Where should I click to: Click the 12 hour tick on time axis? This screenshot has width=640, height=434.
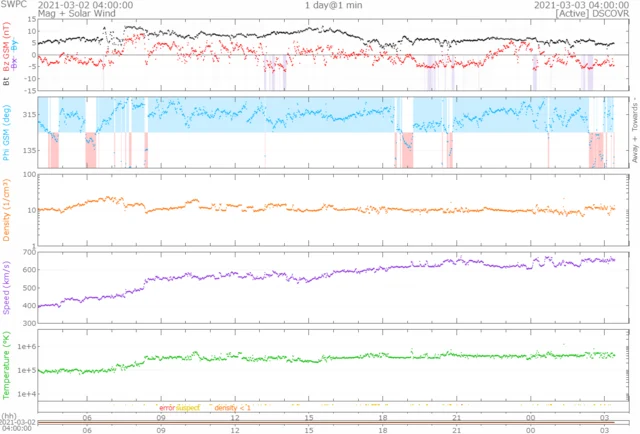pos(235,418)
